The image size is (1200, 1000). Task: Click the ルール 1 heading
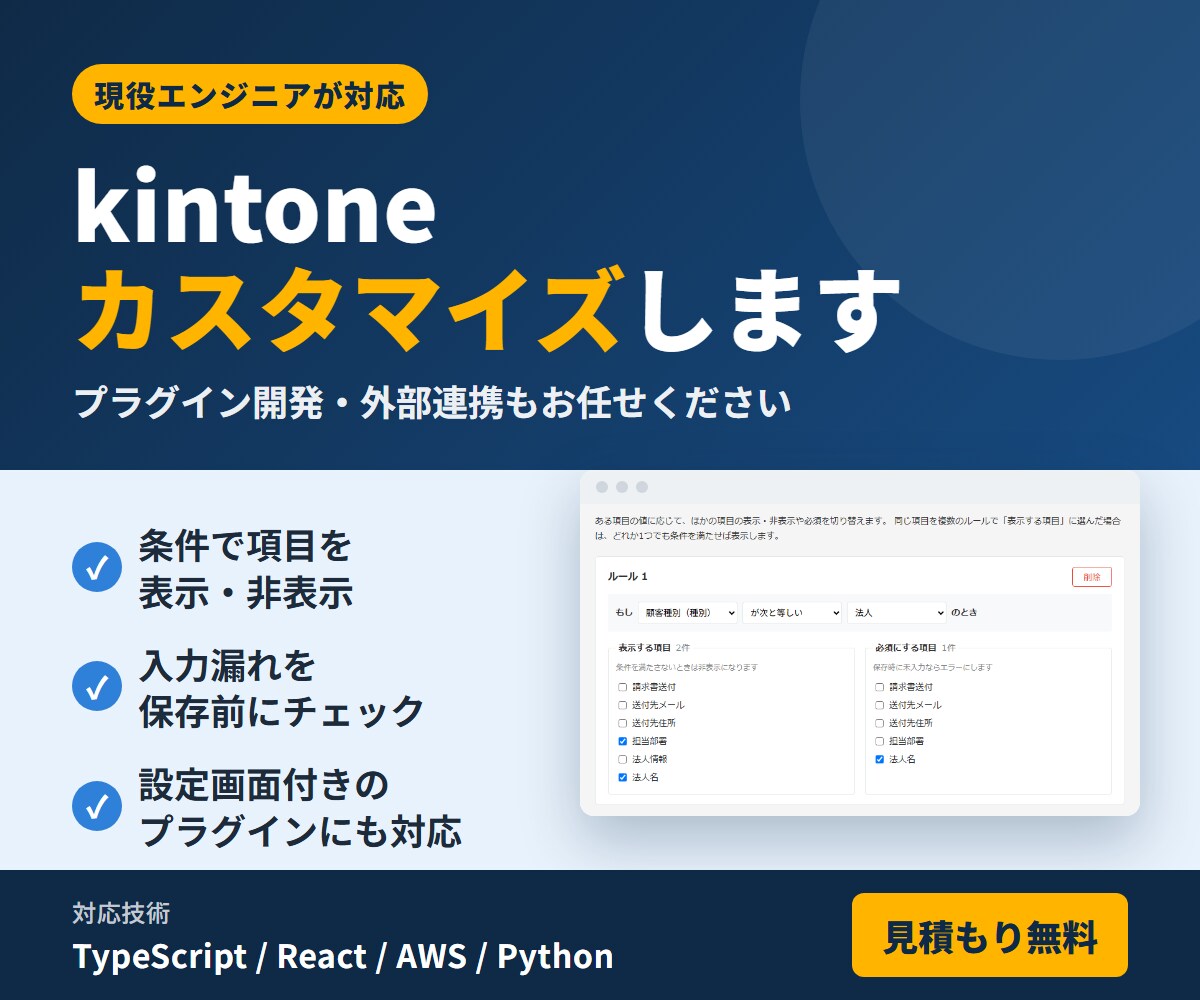click(628, 577)
